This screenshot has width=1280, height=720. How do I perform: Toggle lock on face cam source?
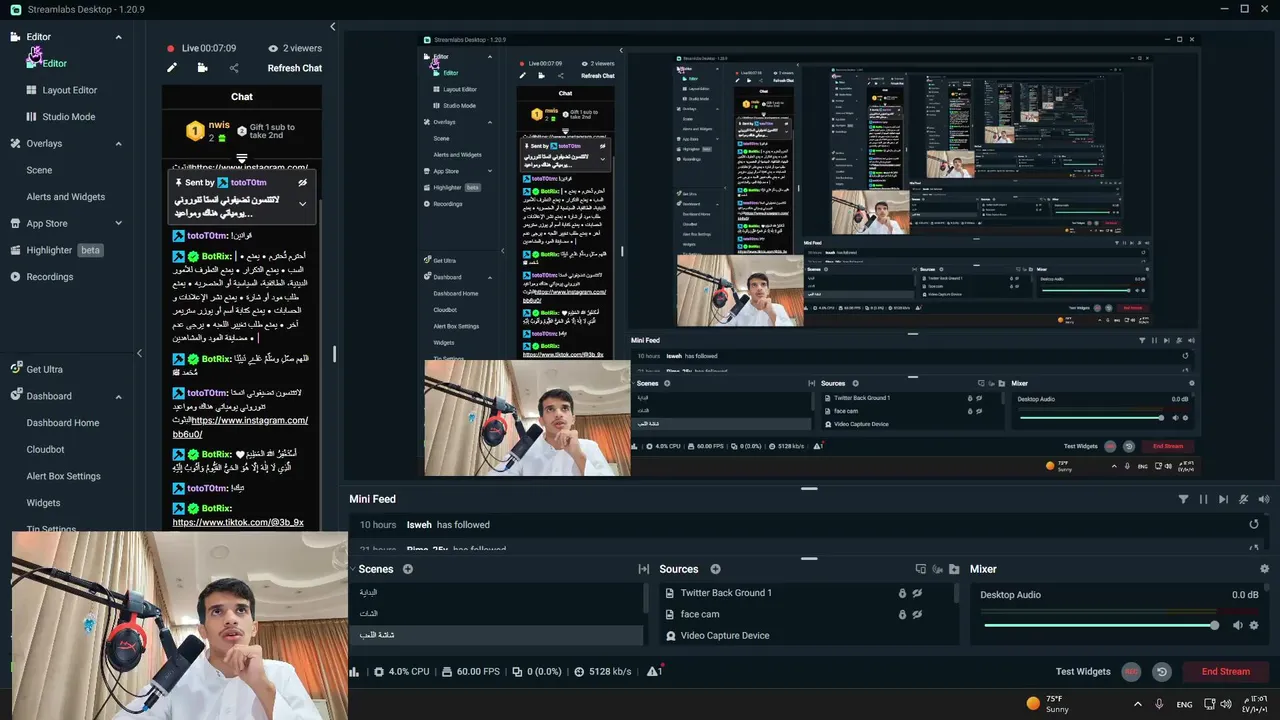(x=902, y=614)
